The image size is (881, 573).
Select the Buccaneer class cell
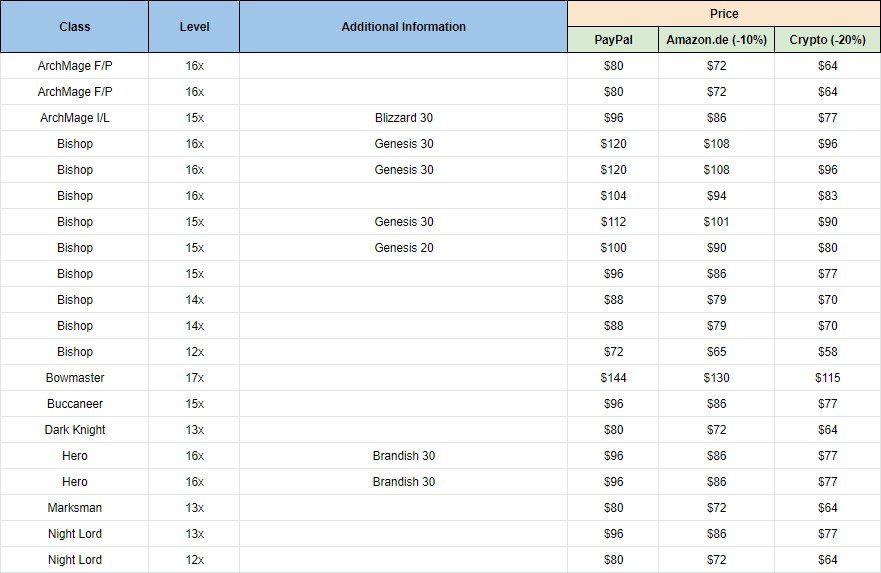[75, 404]
